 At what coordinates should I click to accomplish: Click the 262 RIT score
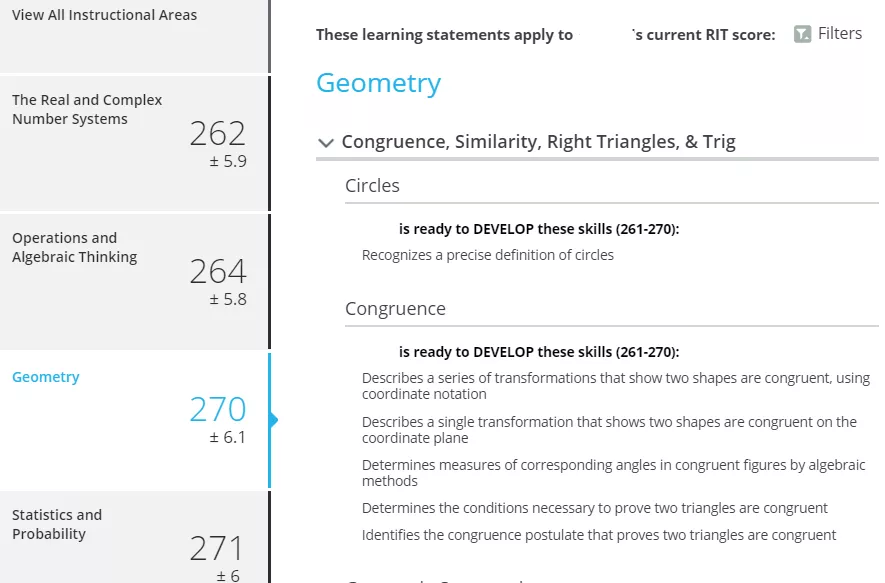(218, 134)
